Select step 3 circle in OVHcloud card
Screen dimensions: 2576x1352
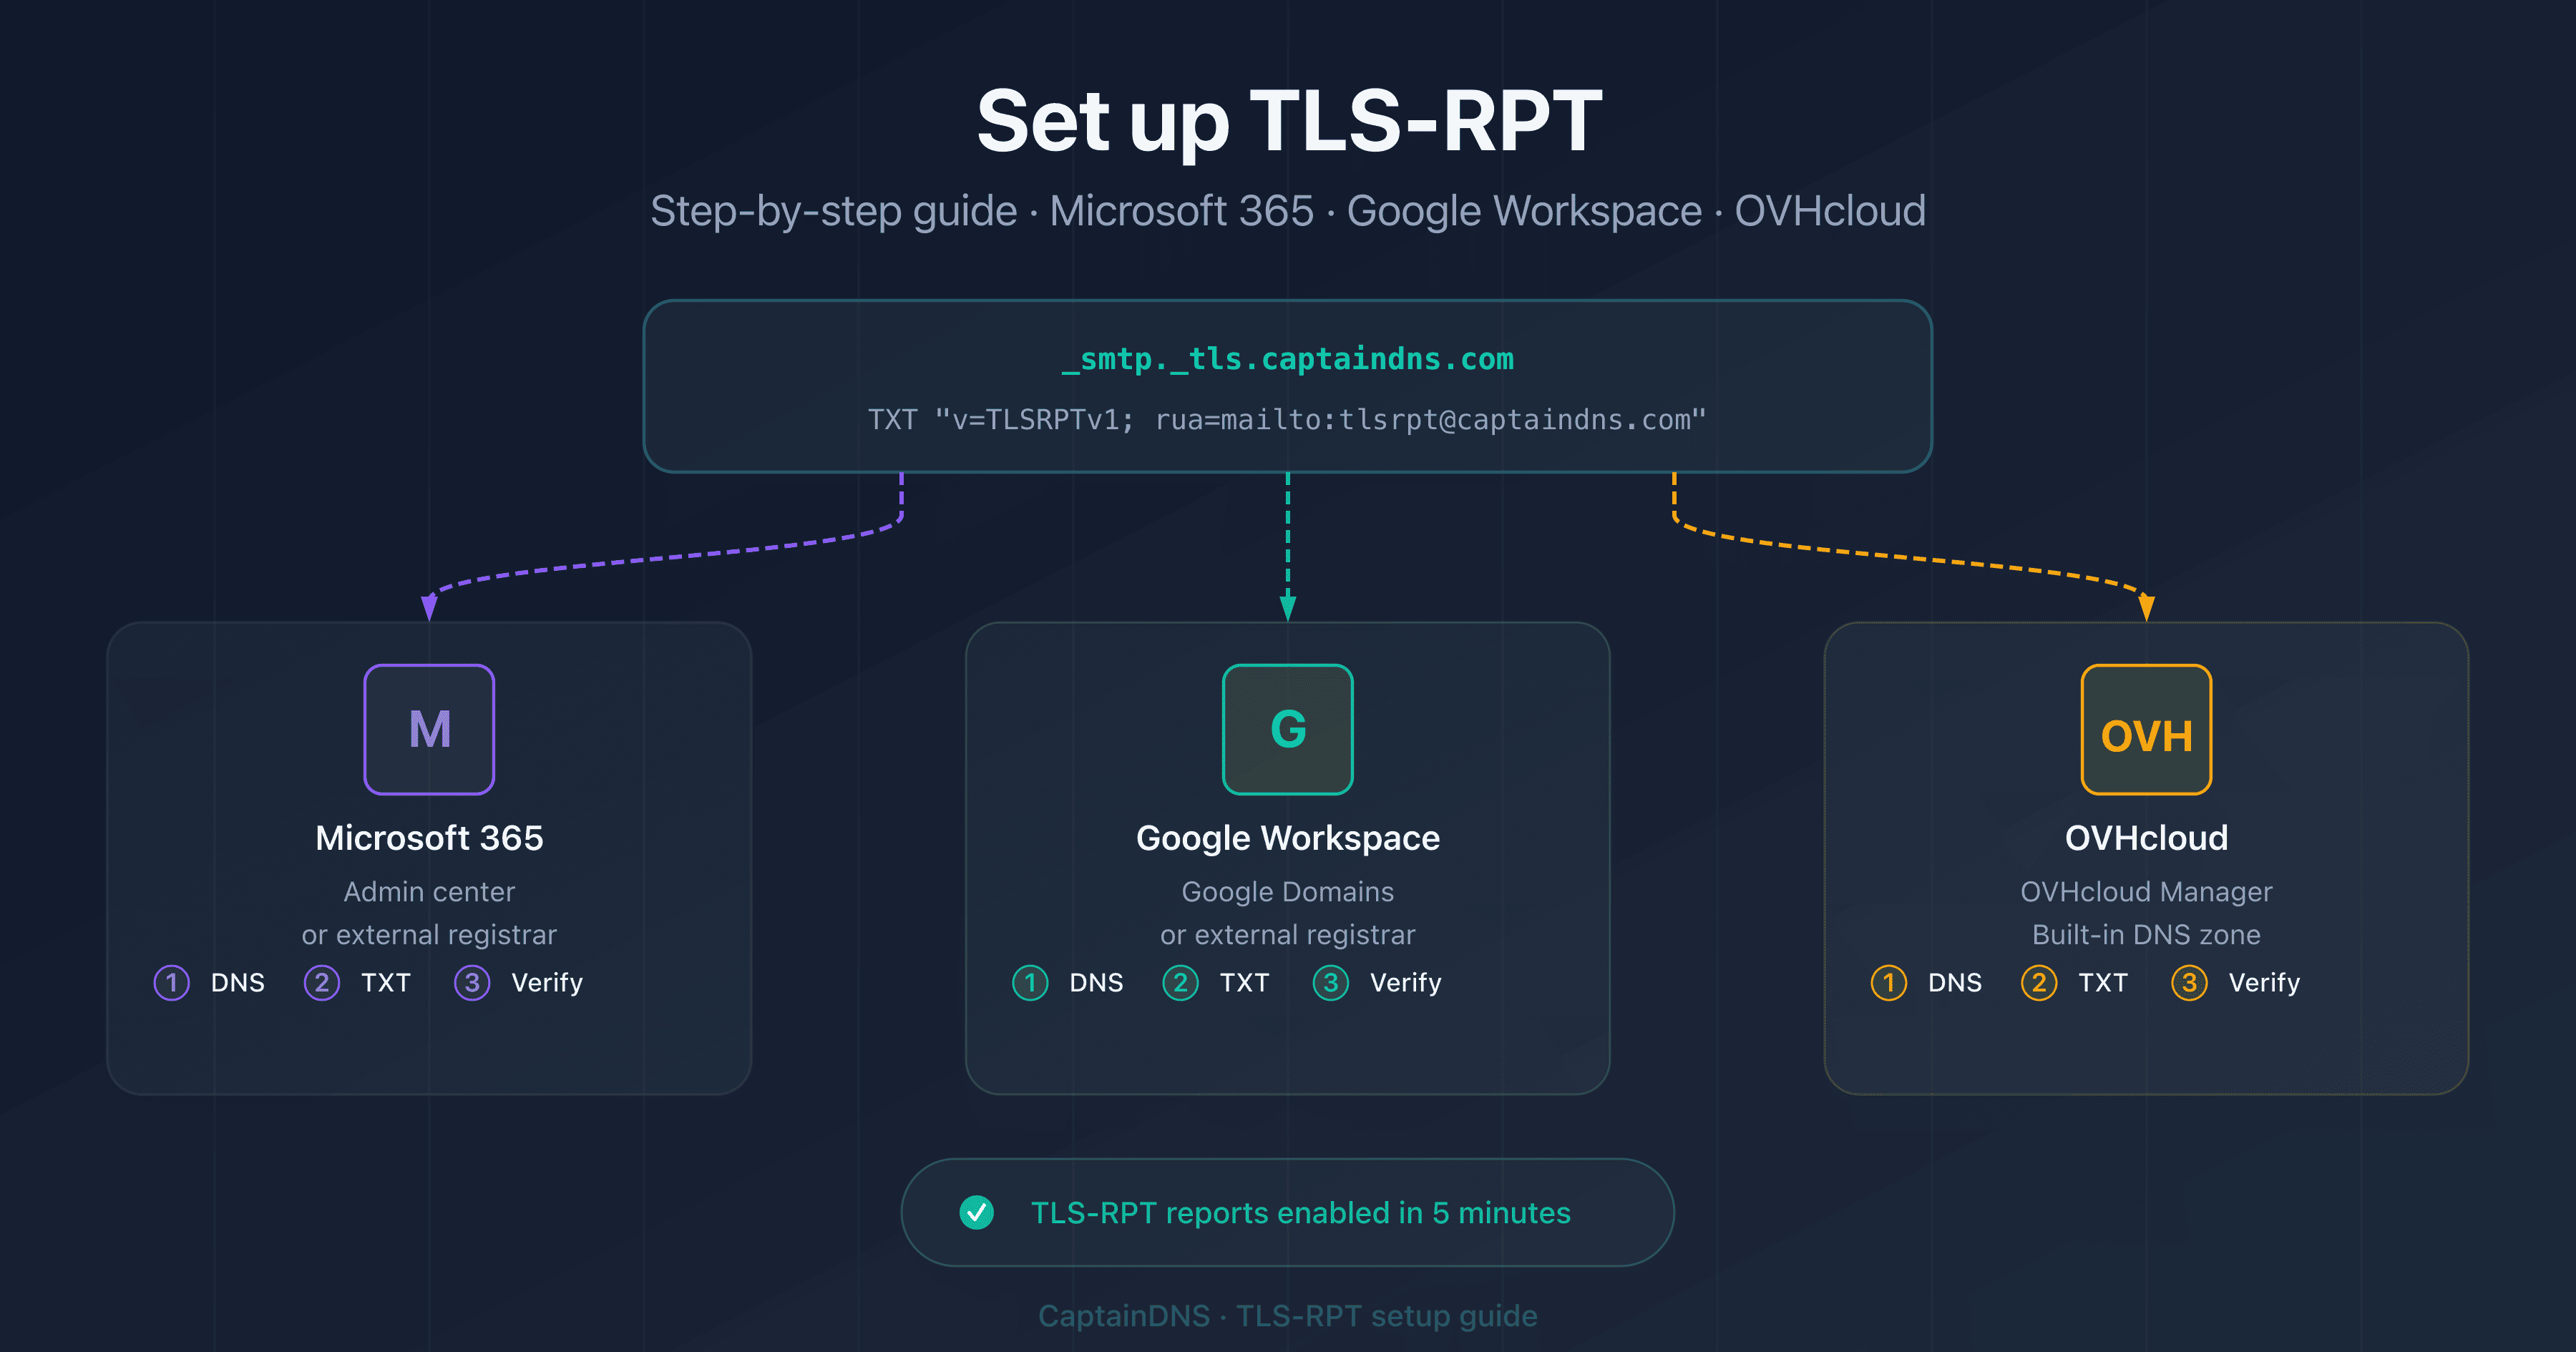click(x=2189, y=982)
